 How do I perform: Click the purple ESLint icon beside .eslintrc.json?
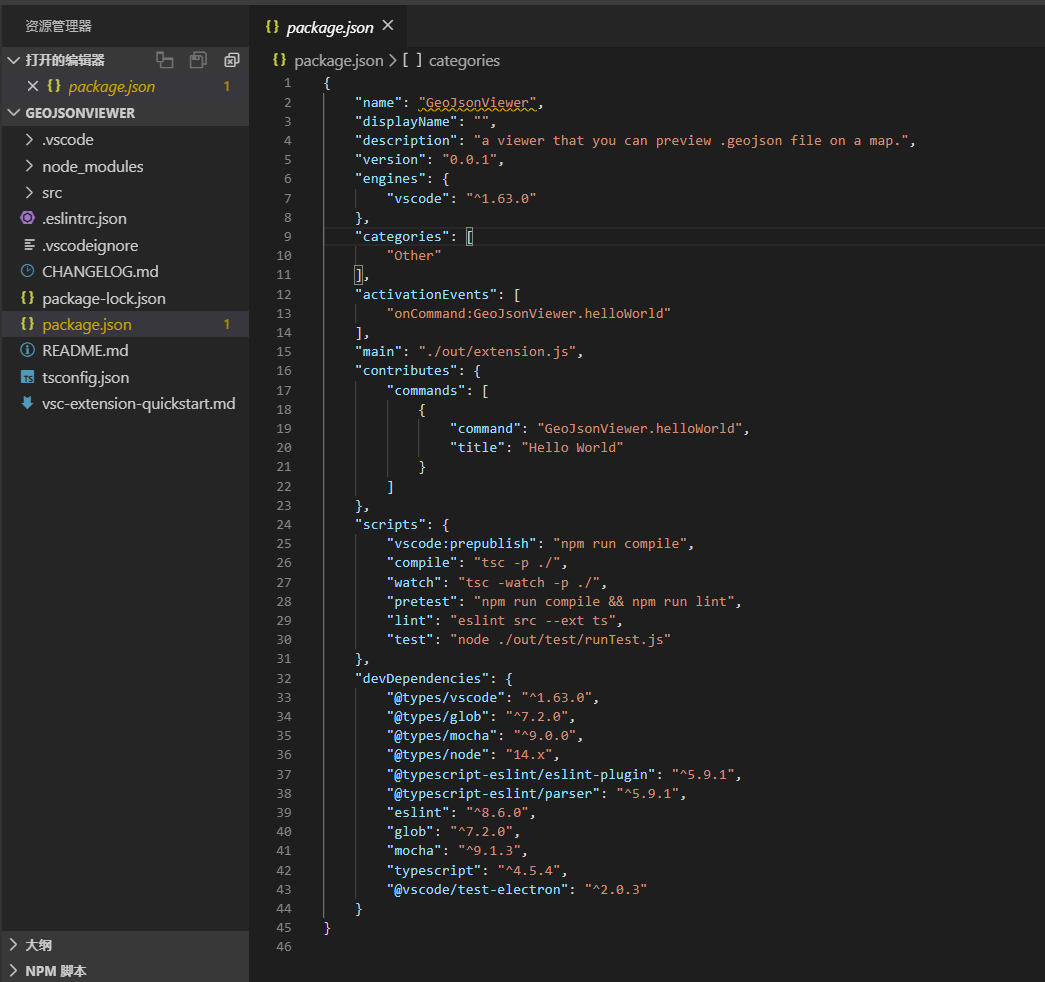tap(27, 219)
